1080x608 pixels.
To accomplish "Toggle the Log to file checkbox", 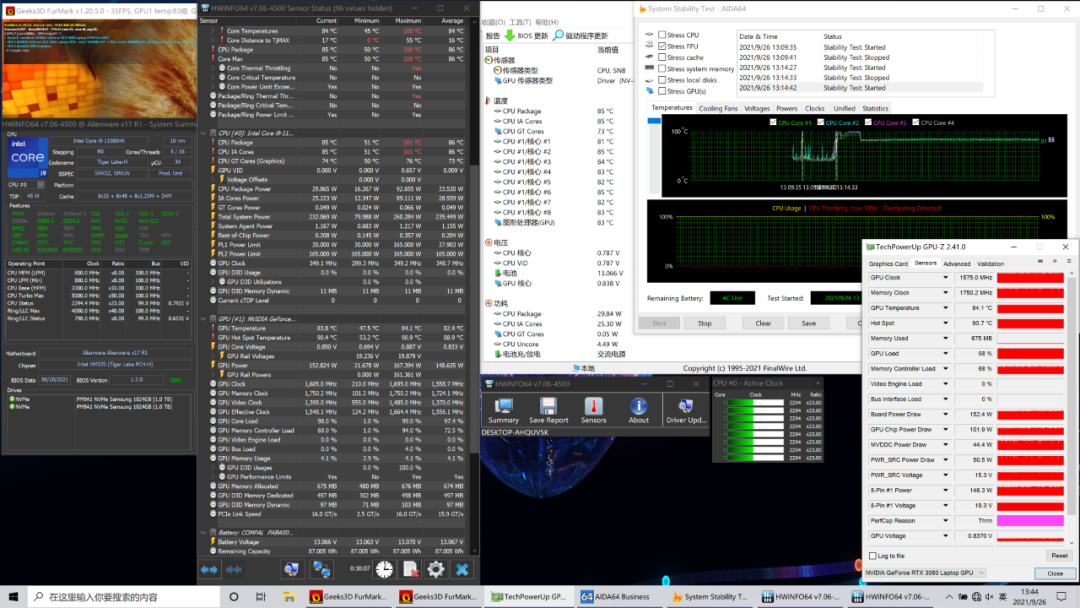I will coord(873,555).
